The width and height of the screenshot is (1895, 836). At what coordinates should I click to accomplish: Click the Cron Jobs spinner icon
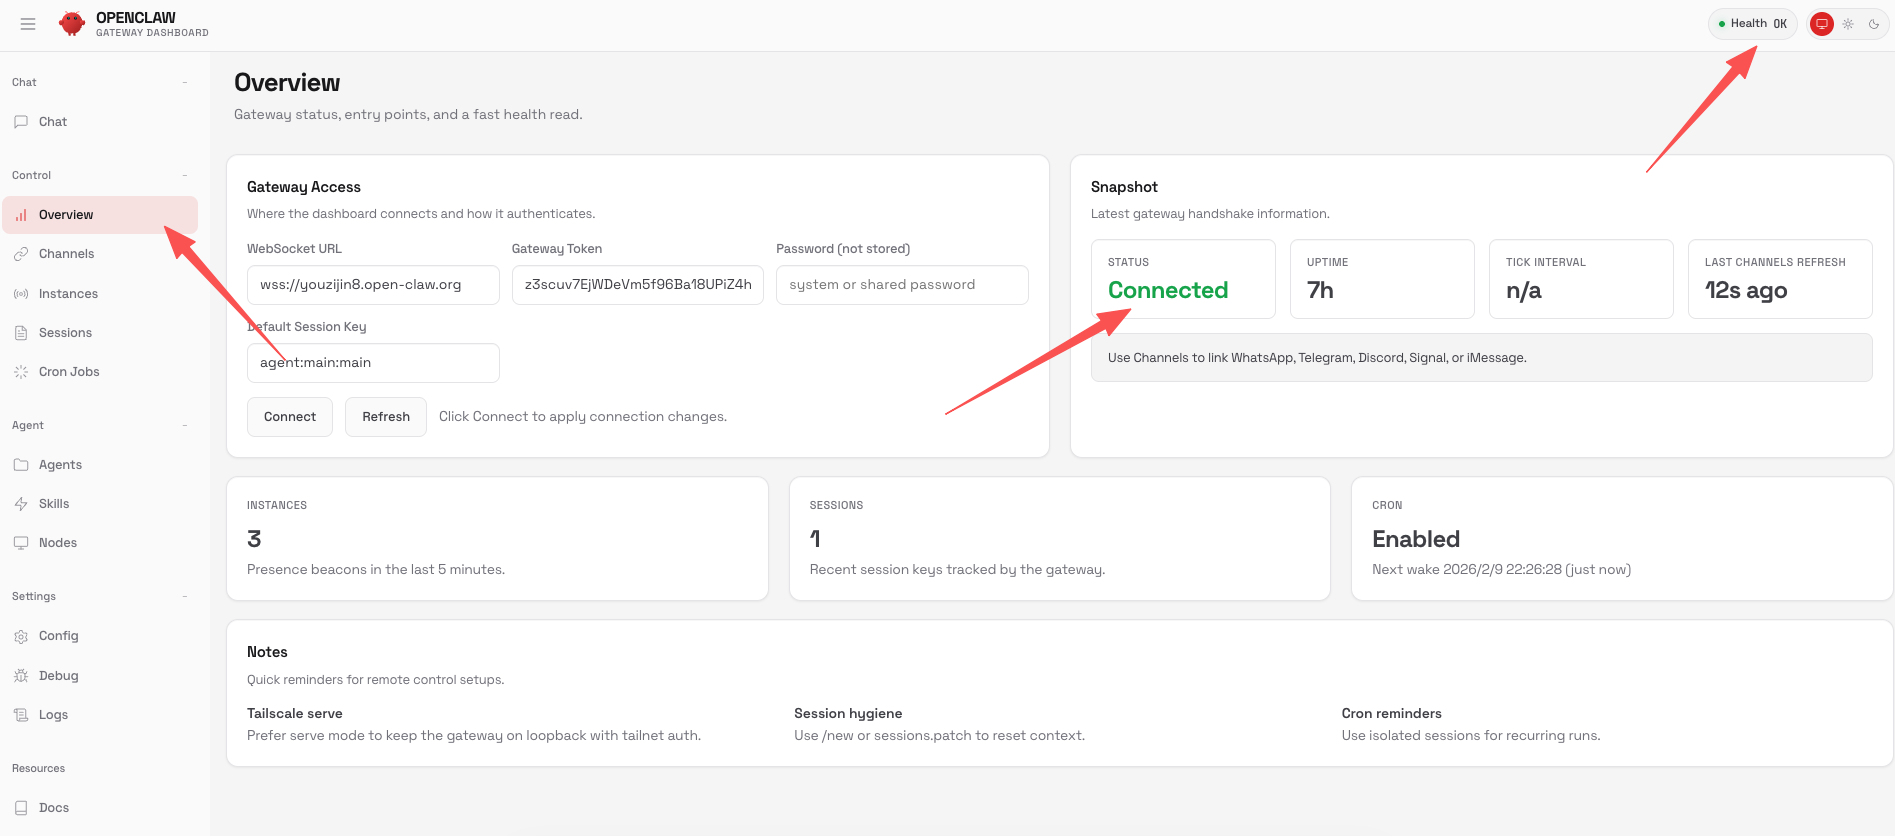(21, 372)
